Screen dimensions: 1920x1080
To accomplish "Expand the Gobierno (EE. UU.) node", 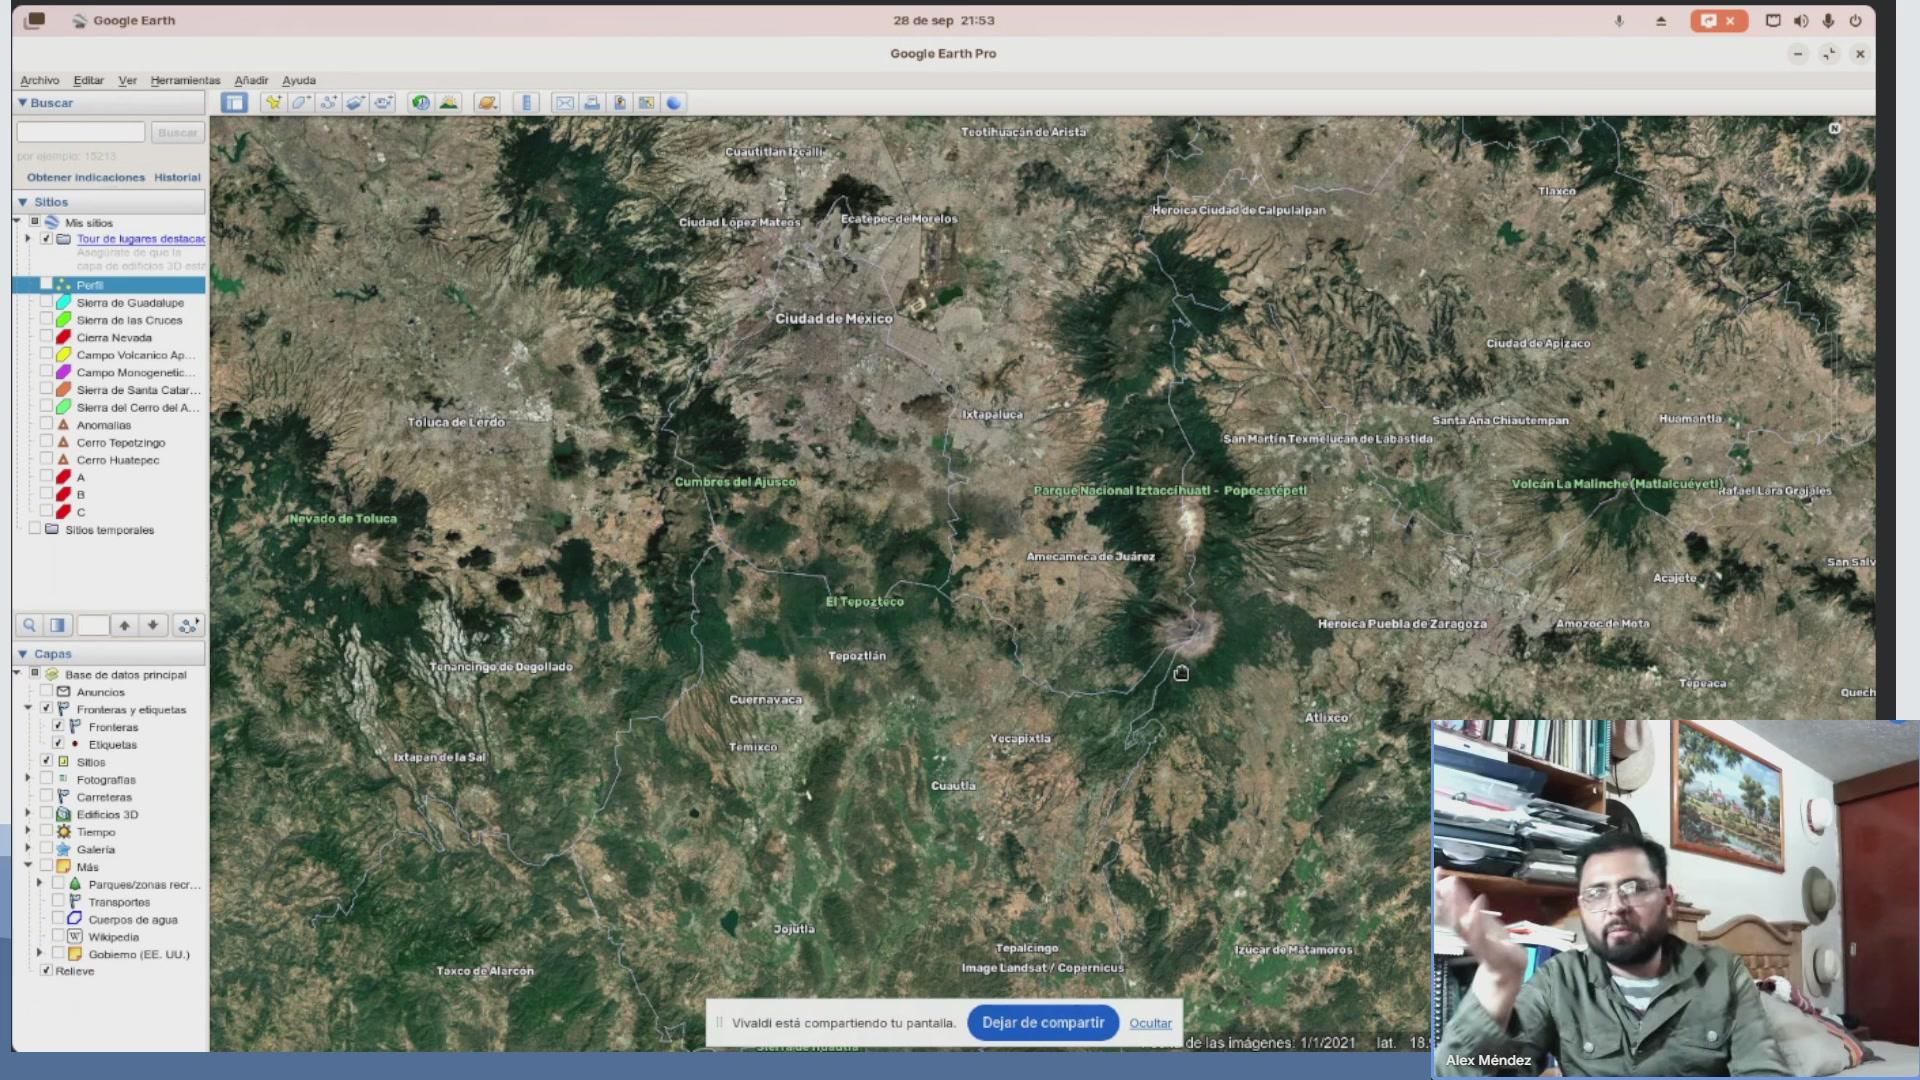I will tap(40, 953).
